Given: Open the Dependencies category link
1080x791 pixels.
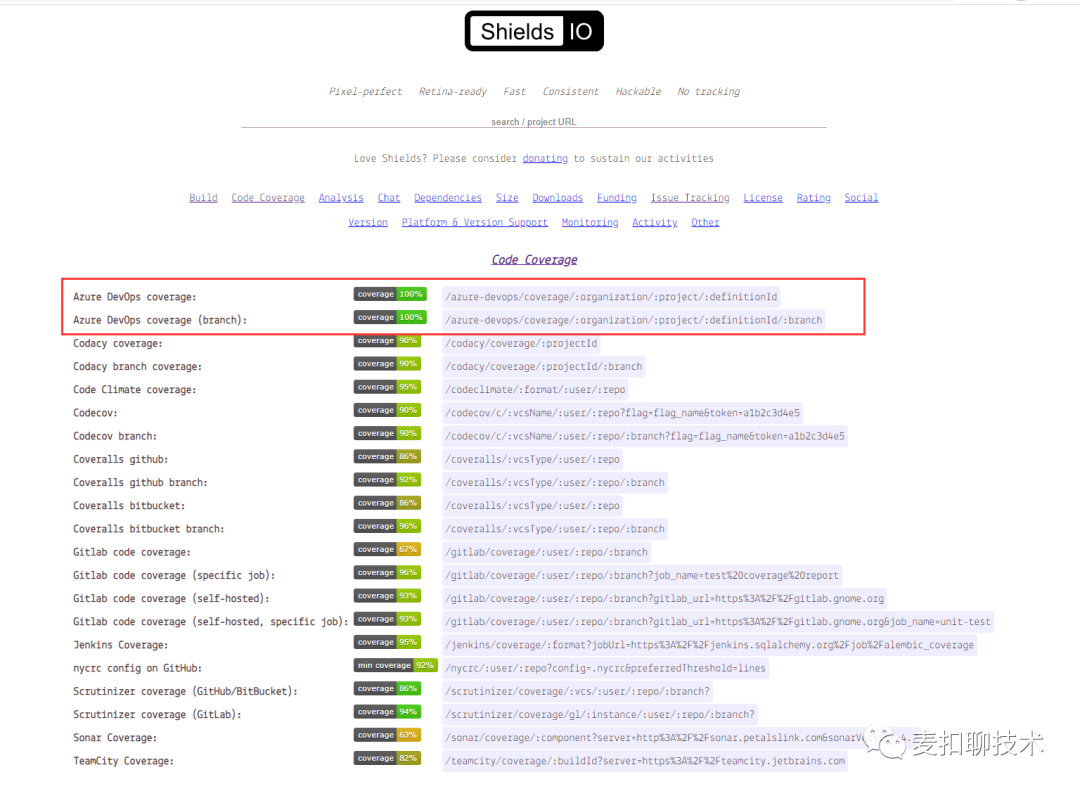Looking at the screenshot, I should [x=448, y=198].
